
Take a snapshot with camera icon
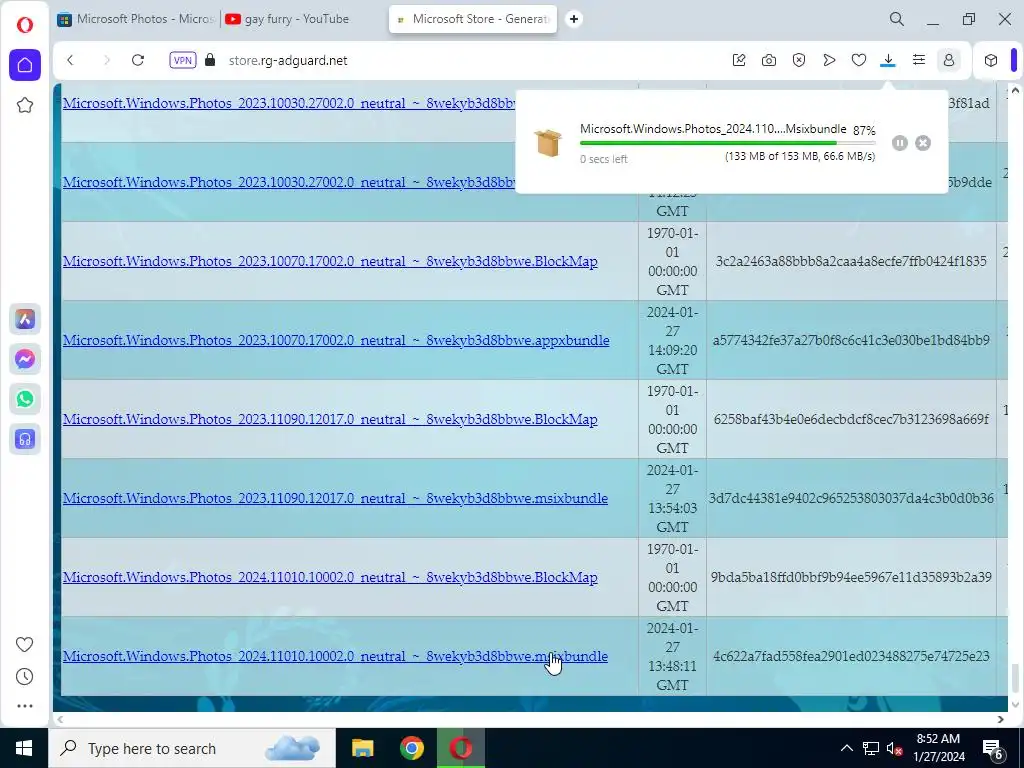[x=769, y=60]
